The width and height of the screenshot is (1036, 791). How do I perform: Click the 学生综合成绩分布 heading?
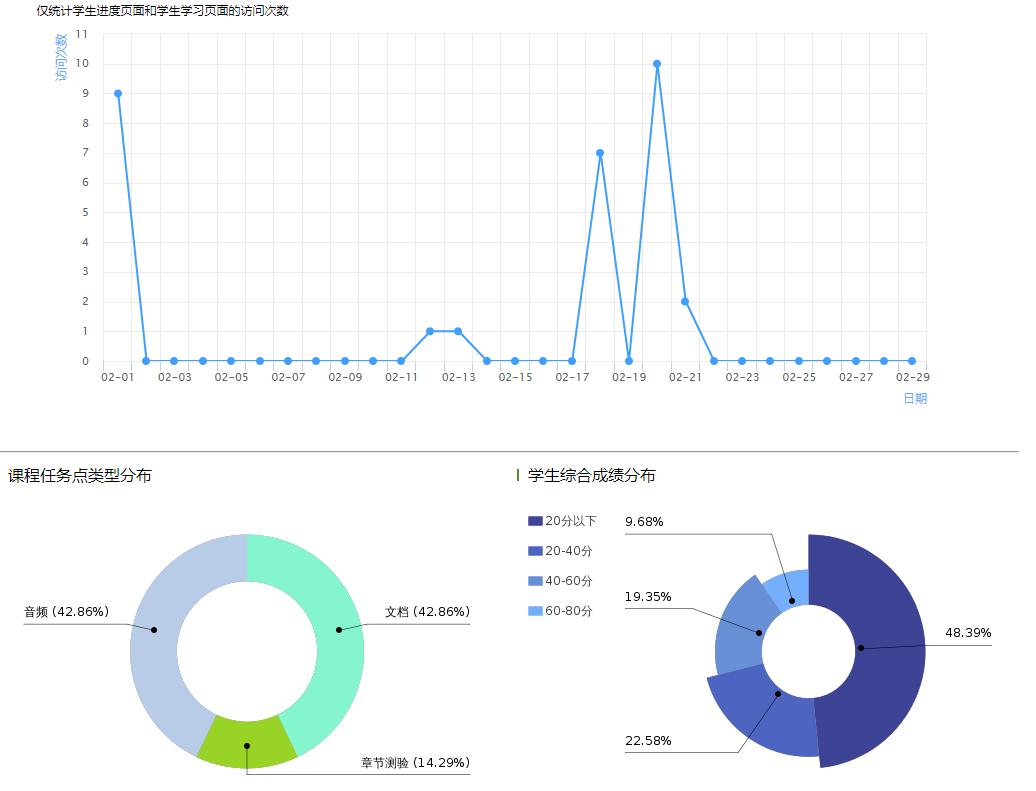coord(591,476)
